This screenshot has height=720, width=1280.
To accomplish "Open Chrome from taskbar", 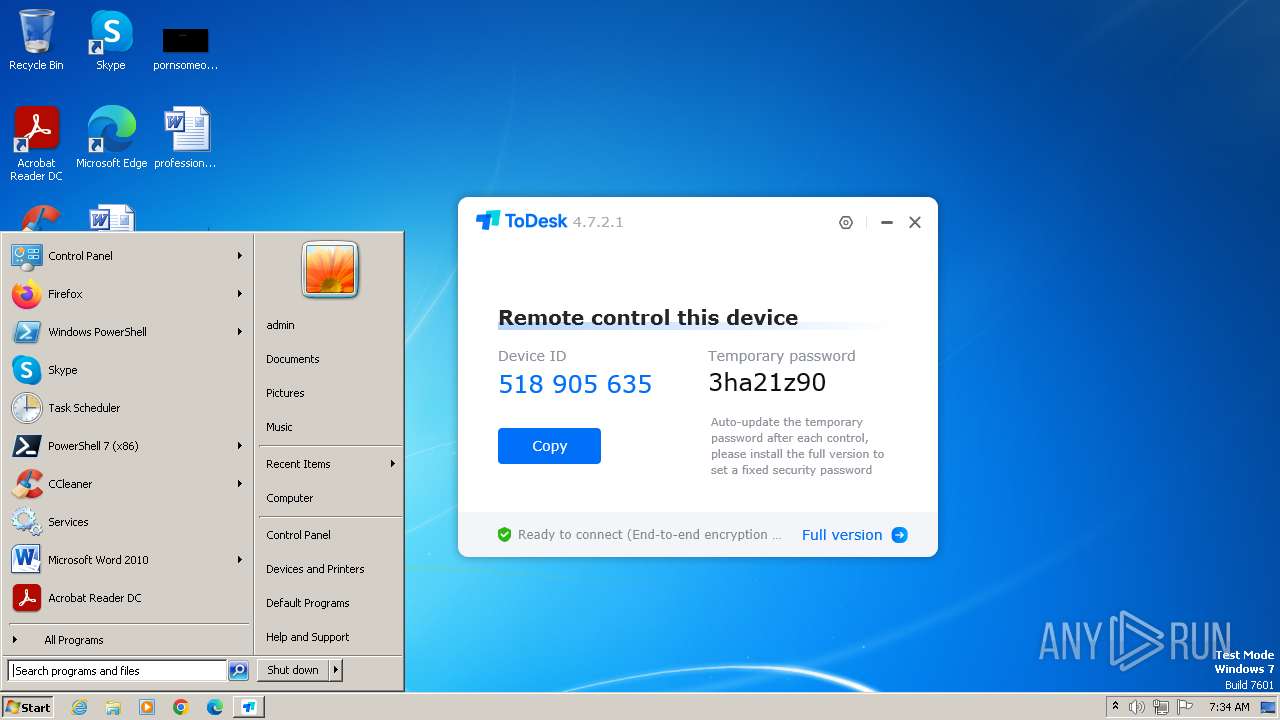I will [181, 707].
